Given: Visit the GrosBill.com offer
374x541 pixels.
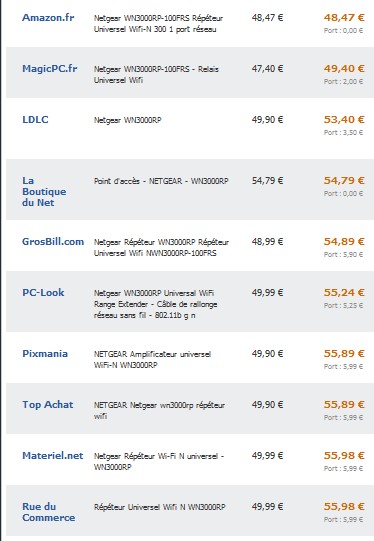Looking at the screenshot, I should 53,242.
